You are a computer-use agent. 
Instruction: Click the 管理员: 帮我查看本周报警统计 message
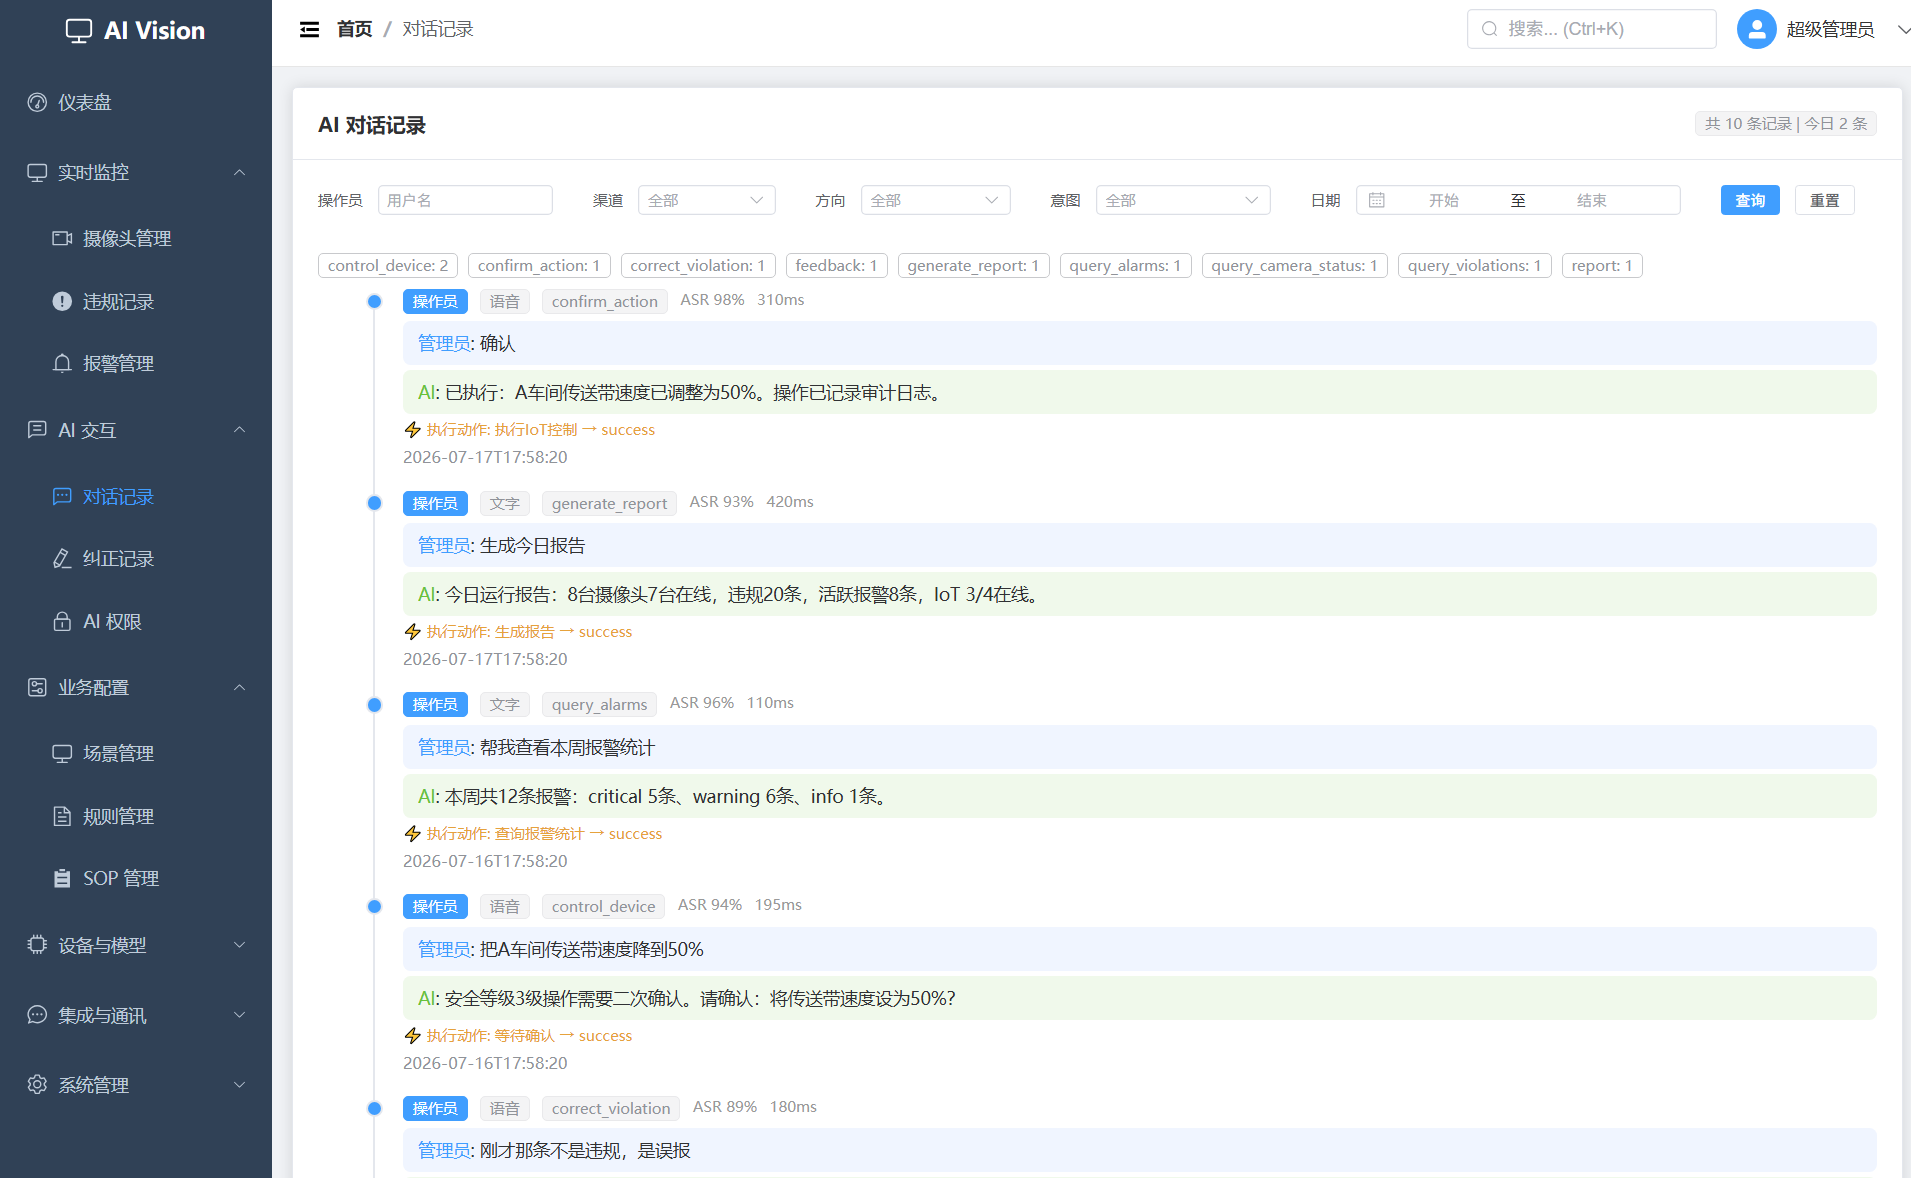[x=1139, y=747]
